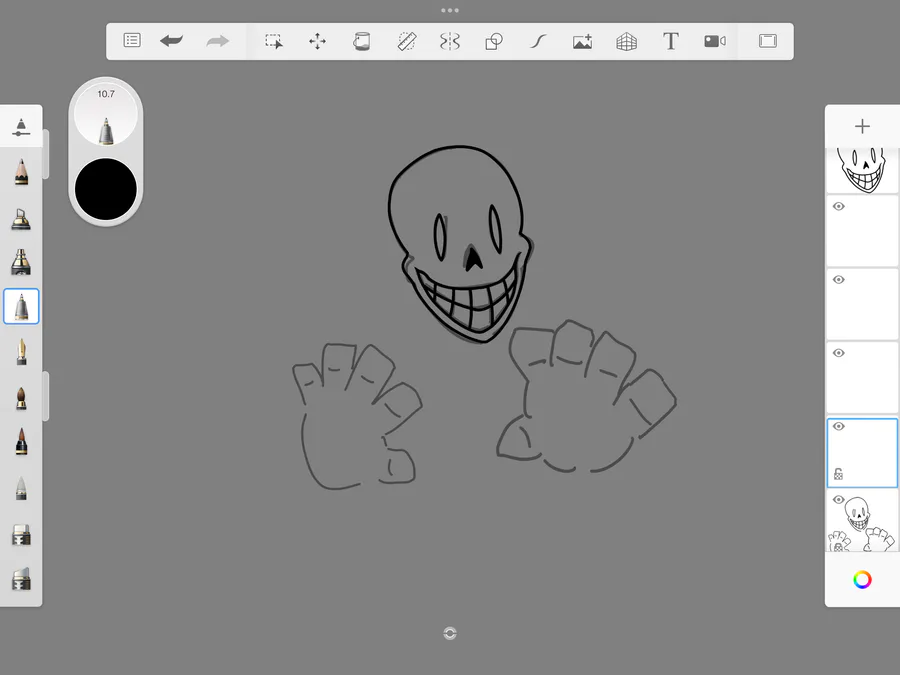Image resolution: width=900 pixels, height=675 pixels.
Task: Open the color wheel editor
Action: pyautogui.click(x=862, y=580)
